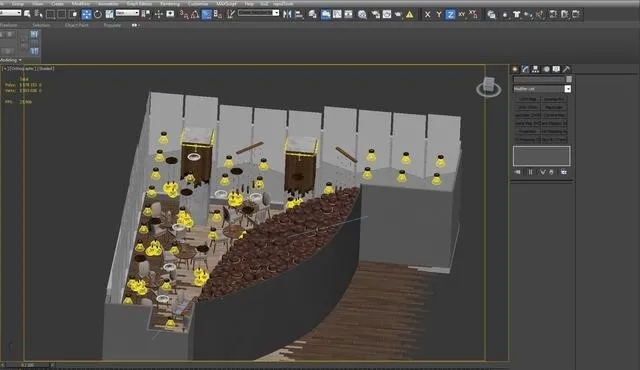Open the Rendered Frame Window icon
The width and height of the screenshot is (640, 370).
tap(387, 14)
